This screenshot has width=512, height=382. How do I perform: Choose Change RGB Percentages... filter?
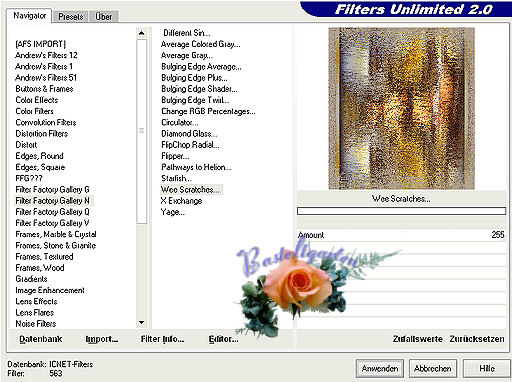[x=208, y=111]
